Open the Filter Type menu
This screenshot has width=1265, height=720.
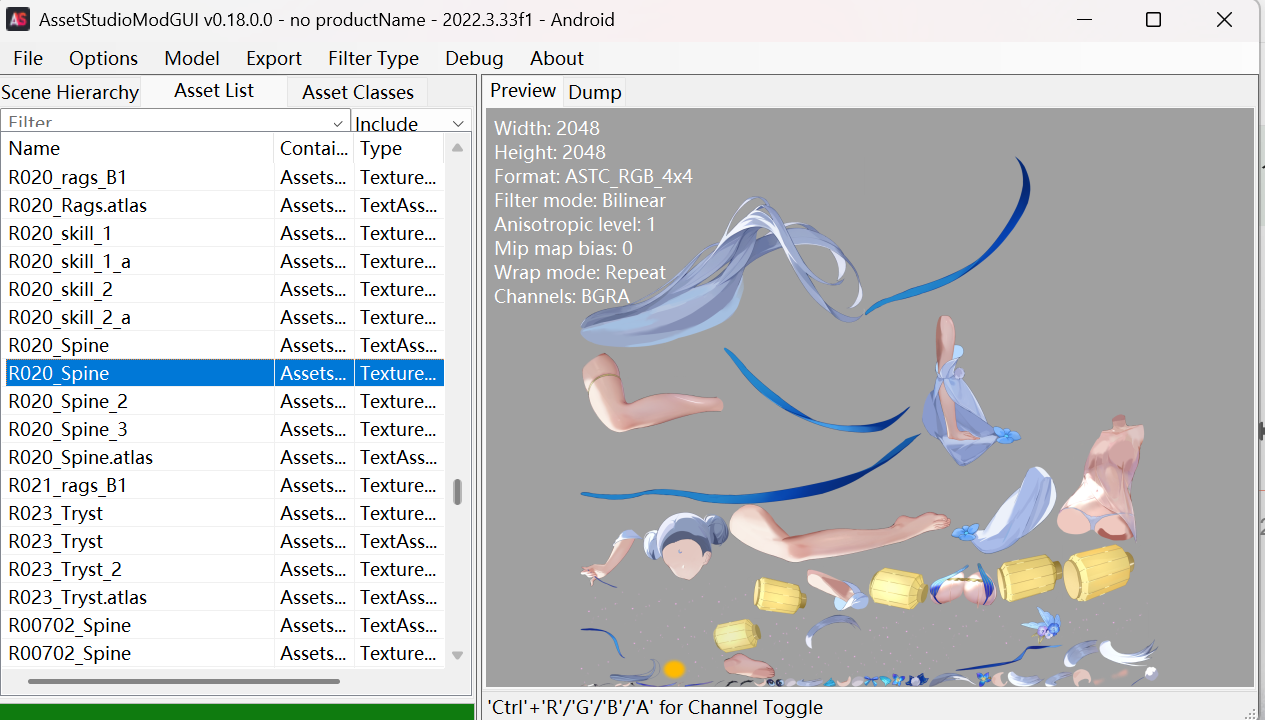point(373,58)
